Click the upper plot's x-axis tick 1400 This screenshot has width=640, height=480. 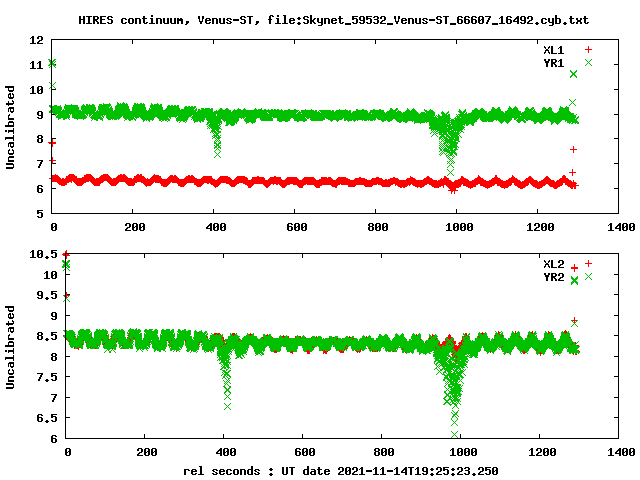[621, 227]
